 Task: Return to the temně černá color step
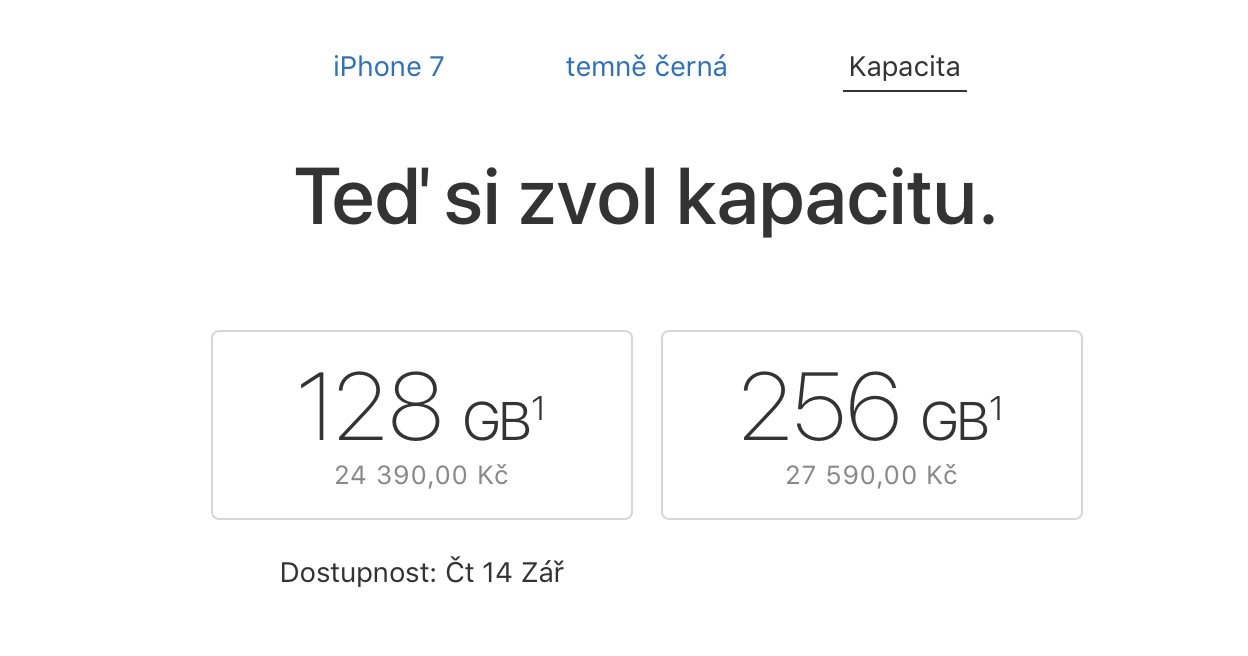pyautogui.click(x=646, y=67)
